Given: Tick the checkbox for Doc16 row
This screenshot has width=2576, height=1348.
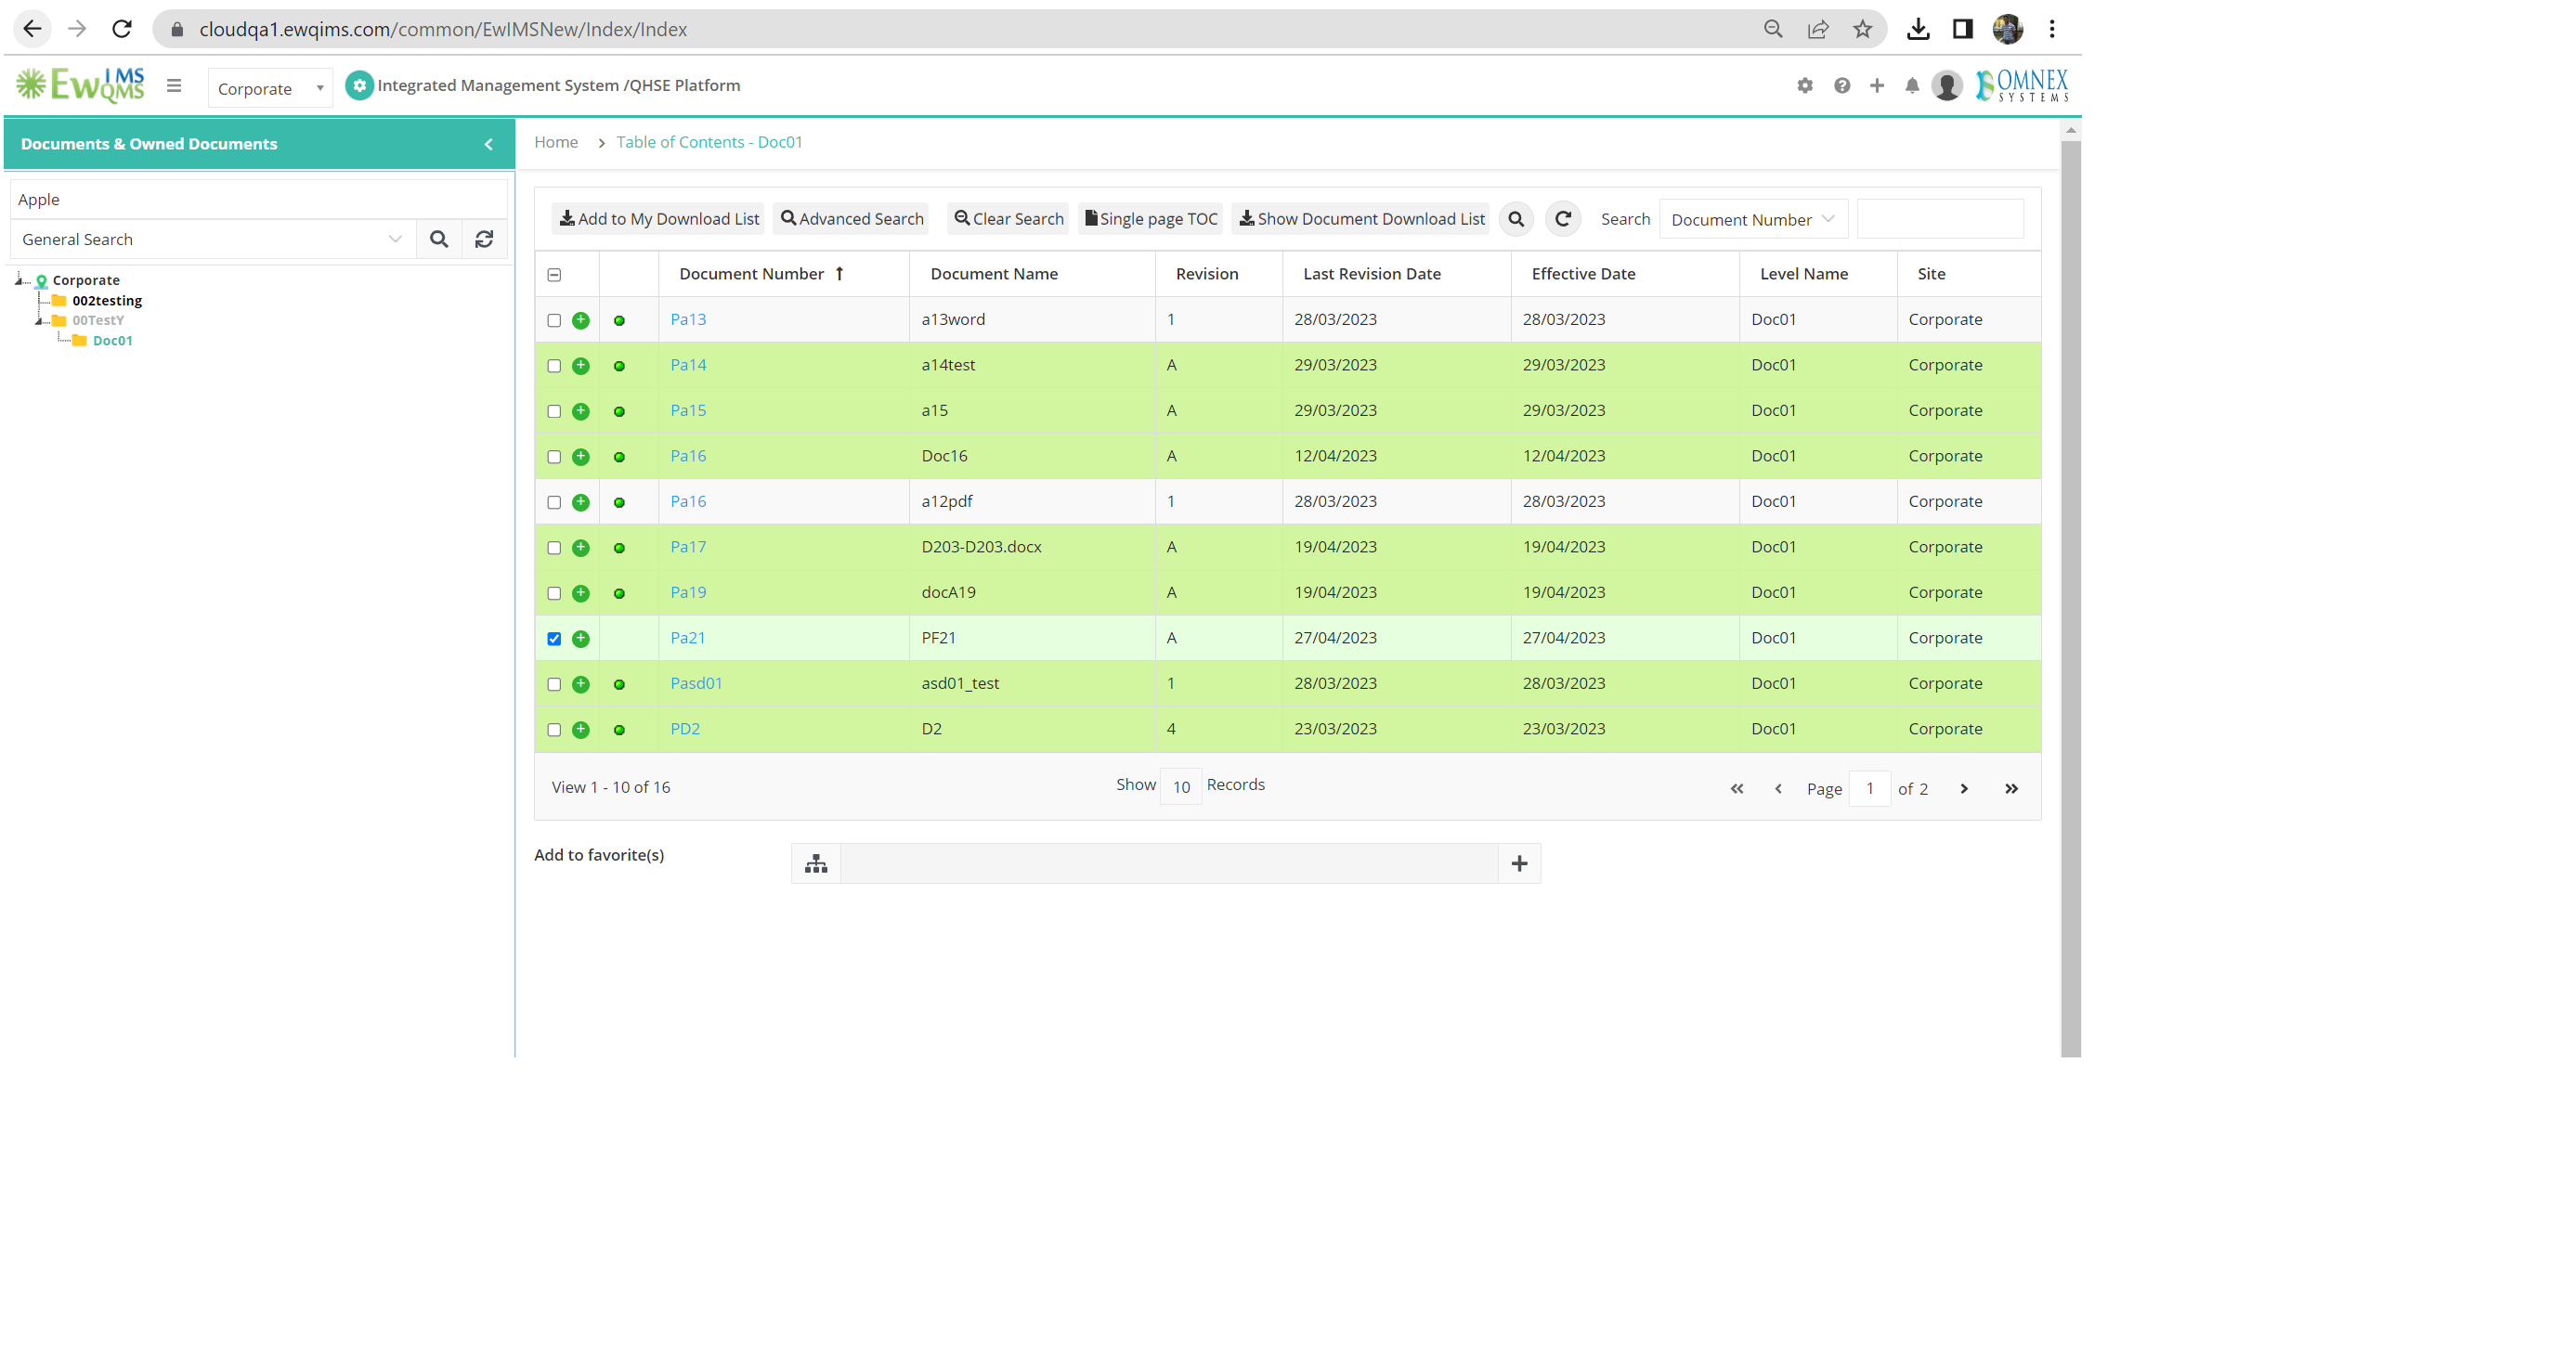Looking at the screenshot, I should [x=554, y=458].
